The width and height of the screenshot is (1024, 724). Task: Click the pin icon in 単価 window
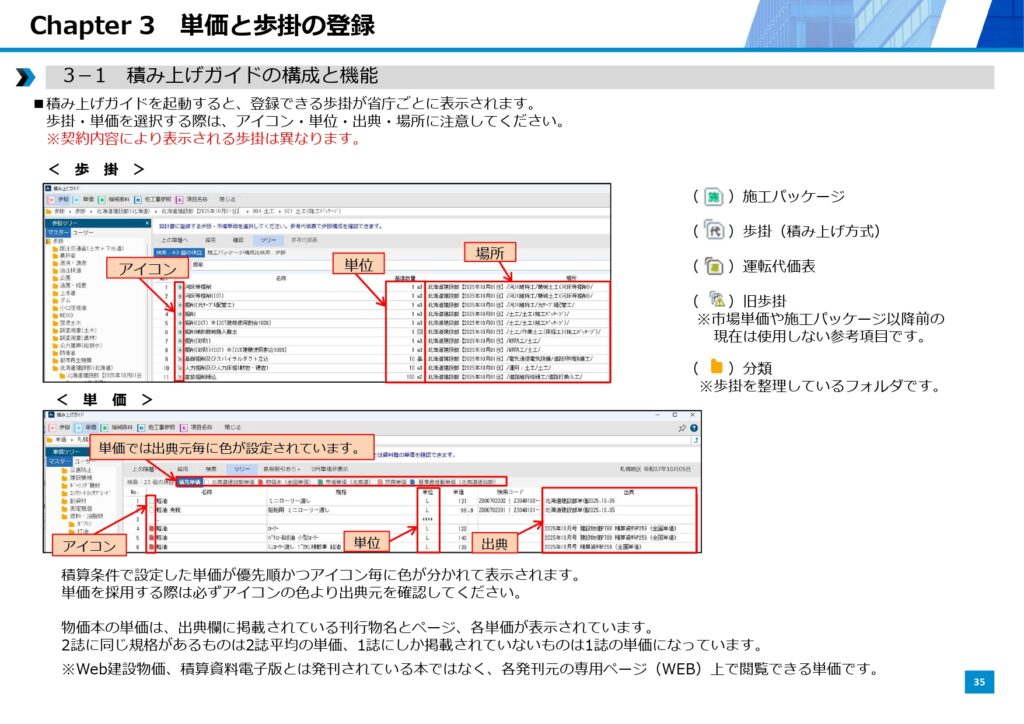click(x=682, y=427)
